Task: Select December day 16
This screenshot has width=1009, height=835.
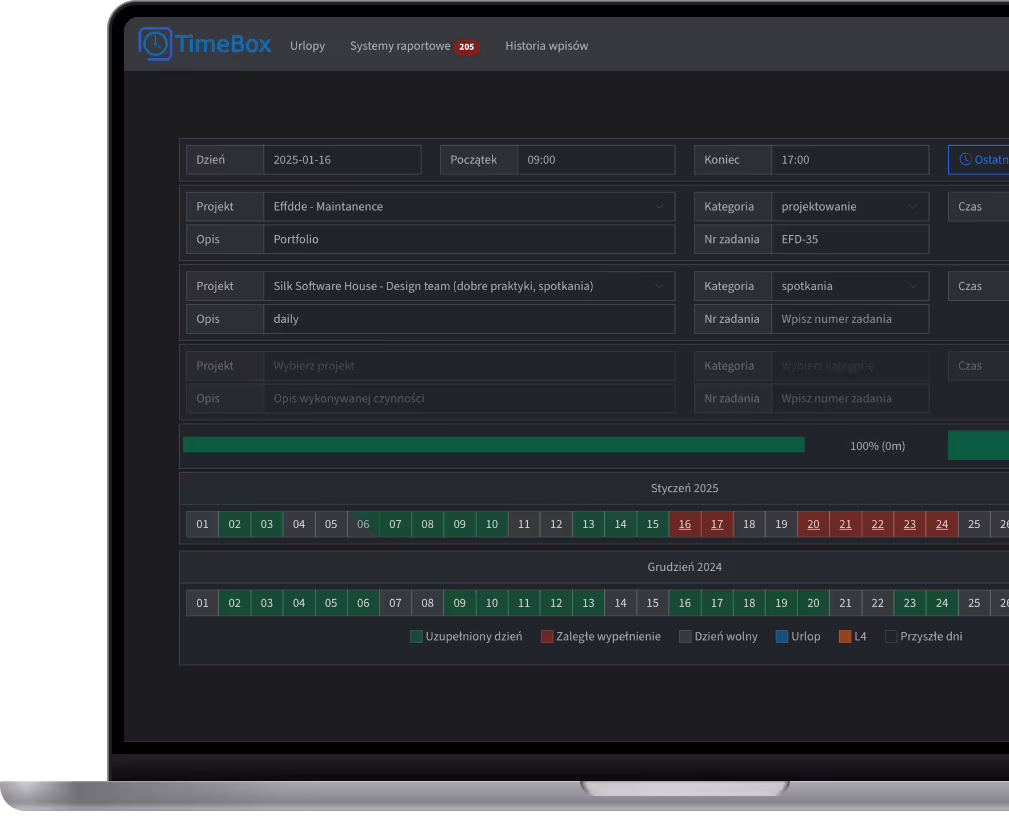Action: [685, 603]
